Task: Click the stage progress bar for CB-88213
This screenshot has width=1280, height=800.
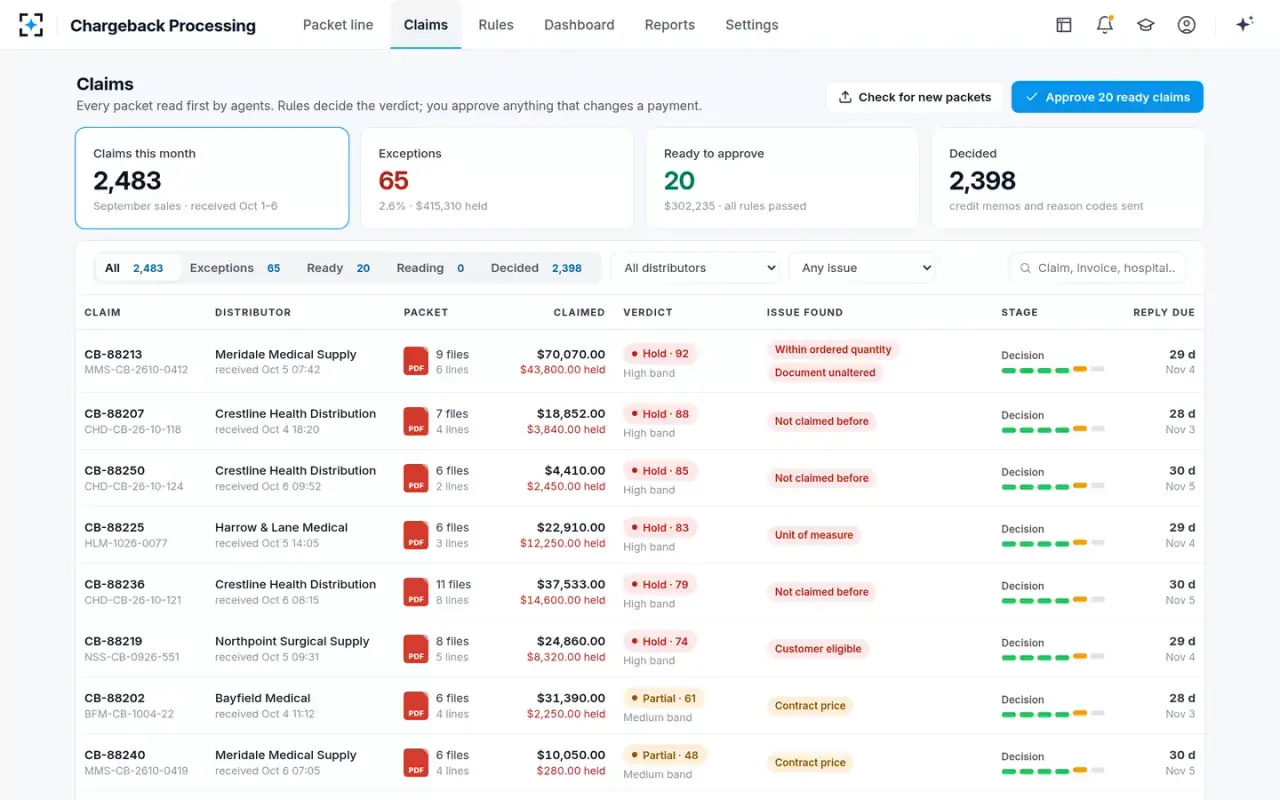Action: coord(1053,370)
